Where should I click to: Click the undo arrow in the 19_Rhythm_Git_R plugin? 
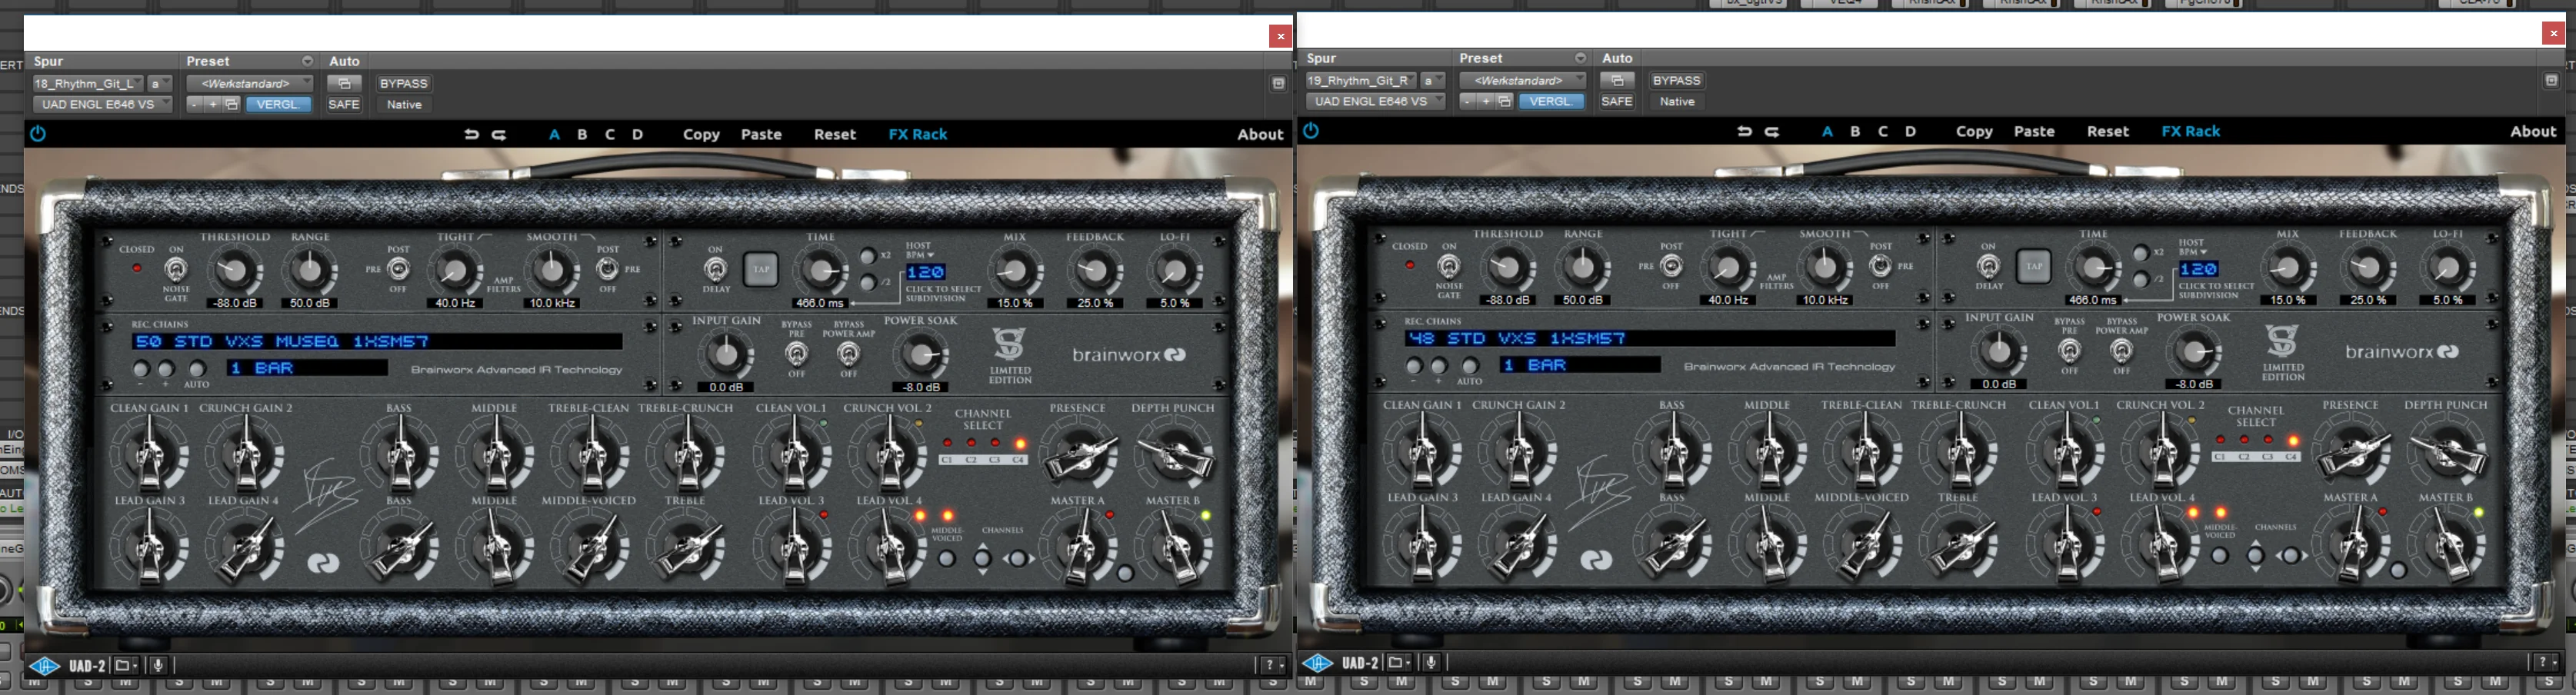[x=1744, y=131]
